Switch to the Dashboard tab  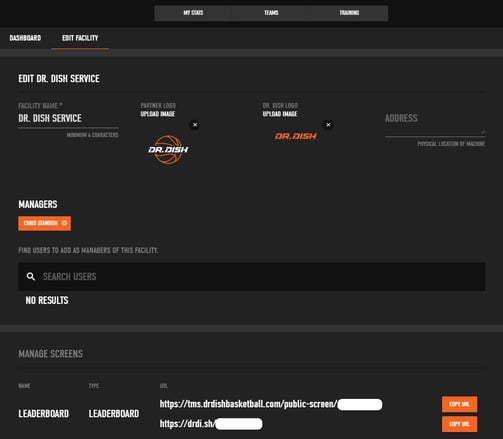tap(25, 38)
